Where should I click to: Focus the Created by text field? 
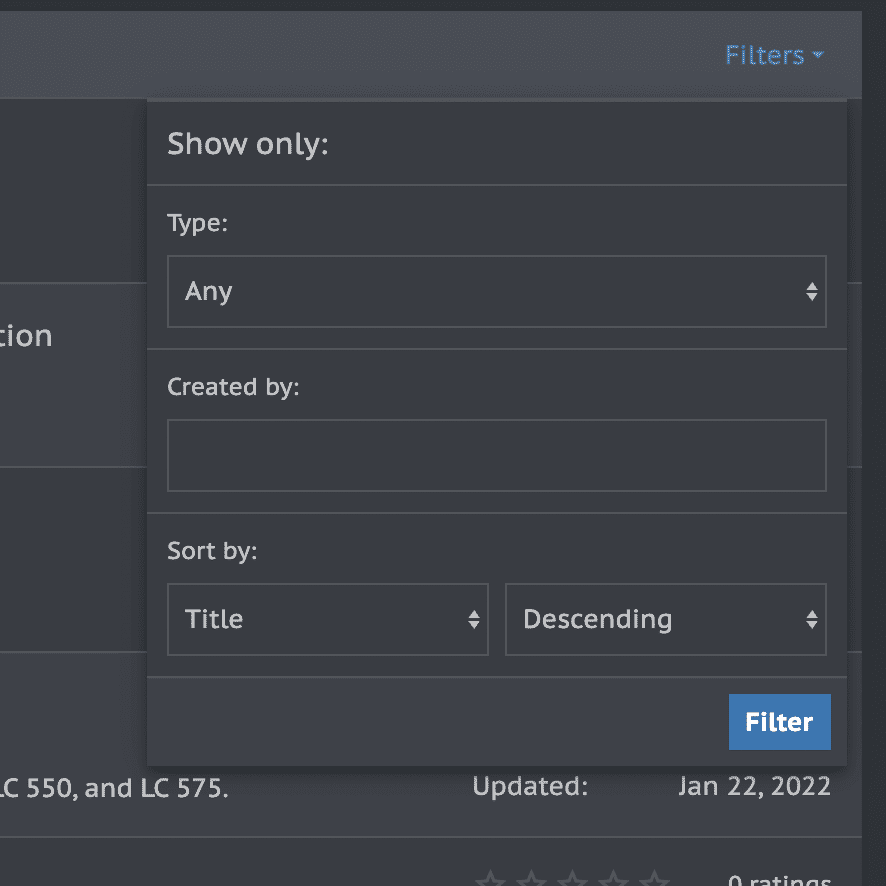[496, 456]
